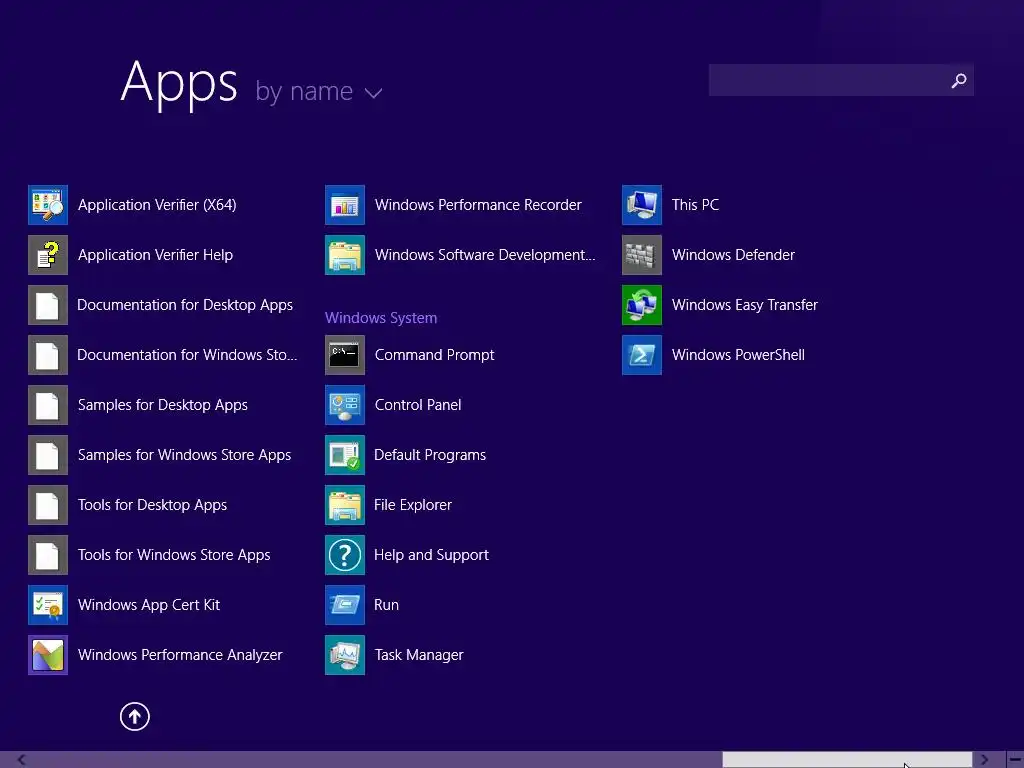The height and width of the screenshot is (768, 1024).
Task: Launch Windows App Cert Kit icon
Action: [48, 605]
